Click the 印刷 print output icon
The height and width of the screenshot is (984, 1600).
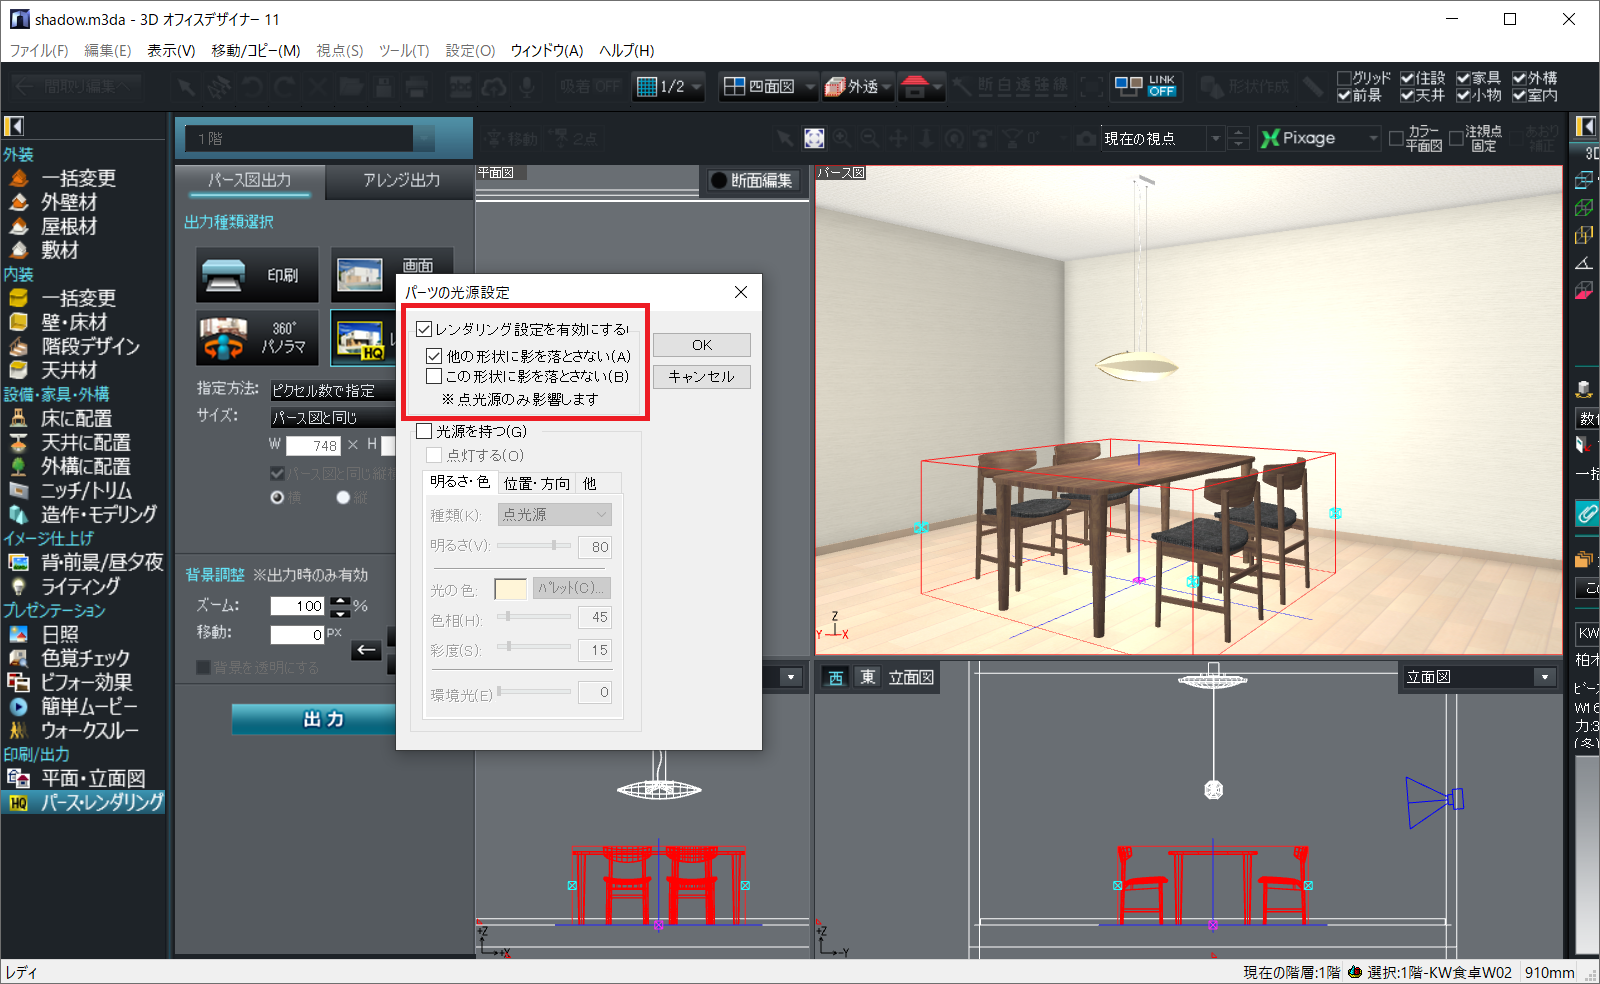(x=257, y=275)
